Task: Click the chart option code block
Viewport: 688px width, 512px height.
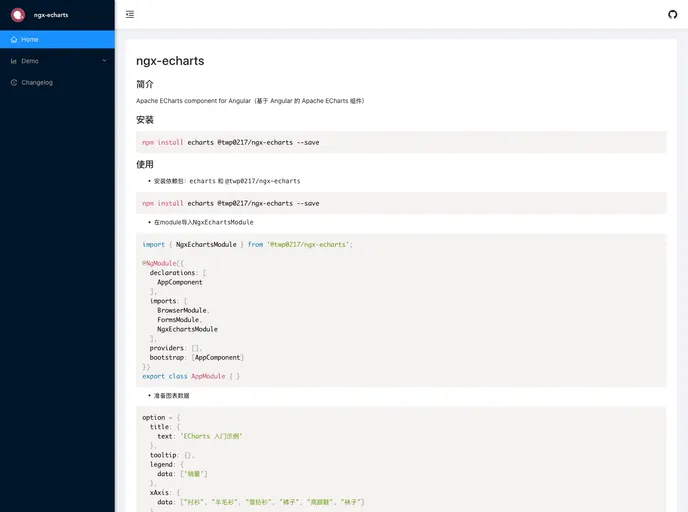Action: pyautogui.click(x=400, y=458)
